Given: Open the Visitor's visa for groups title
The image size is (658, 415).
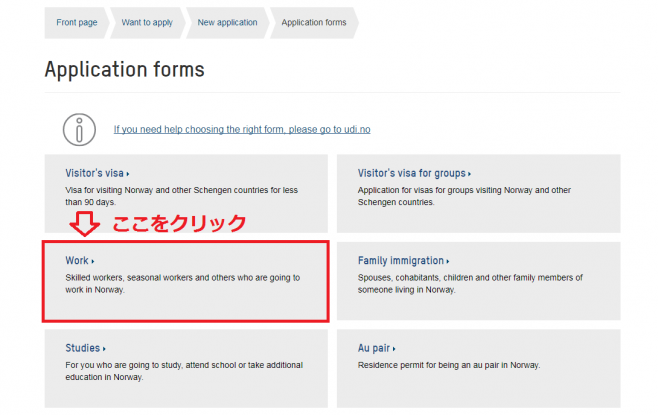Looking at the screenshot, I should (x=411, y=173).
